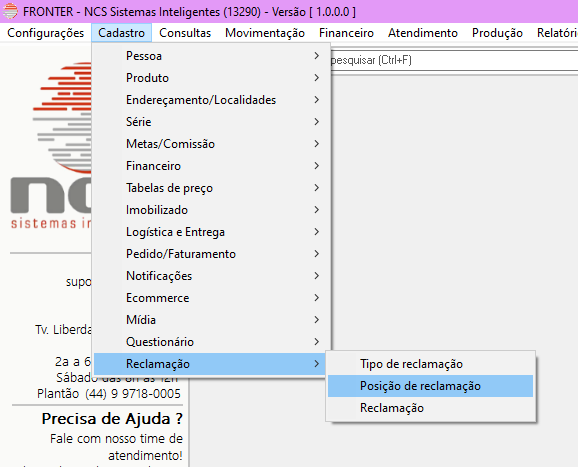The height and width of the screenshot is (467, 578).
Task: Expand the Pessoa submenu arrow
Action: click(316, 56)
